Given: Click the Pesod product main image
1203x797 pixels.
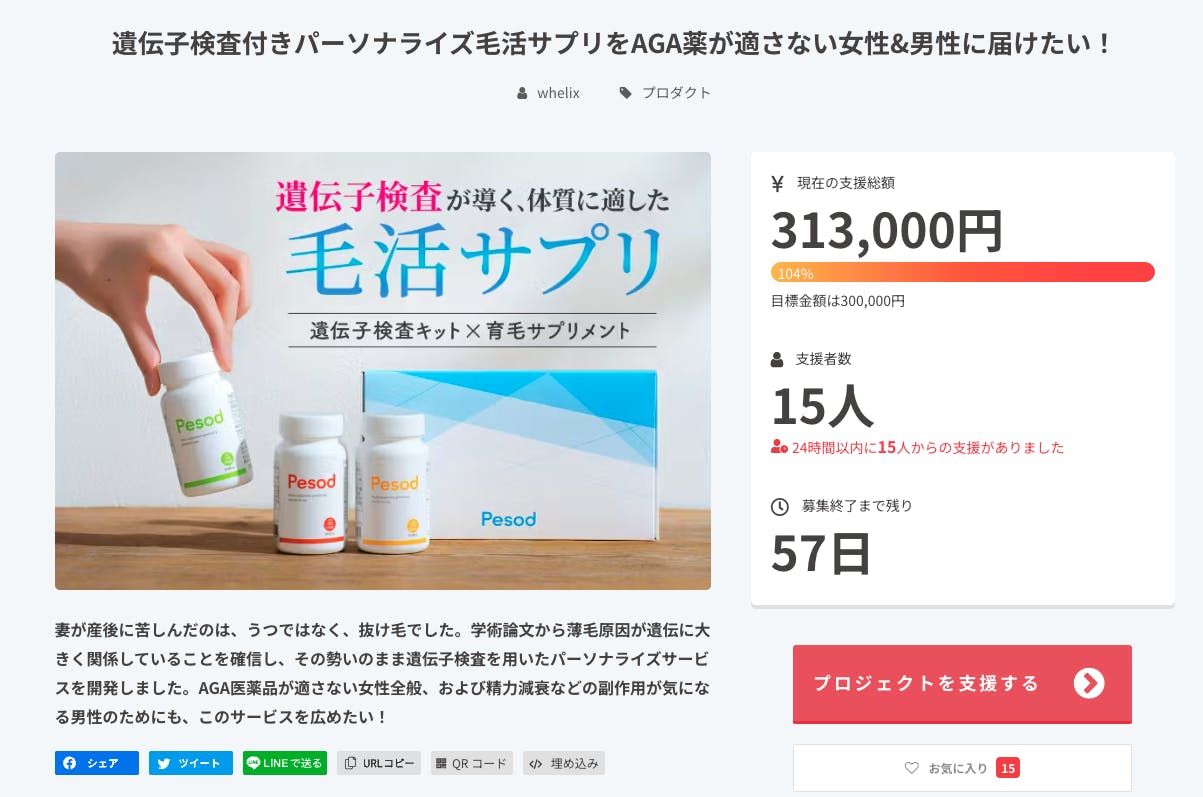Looking at the screenshot, I should [382, 370].
